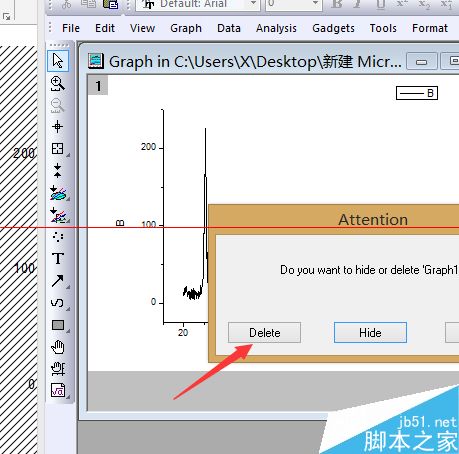This screenshot has width=459, height=454.
Task: Select the Rectangle drawing tool
Action: tap(58, 325)
